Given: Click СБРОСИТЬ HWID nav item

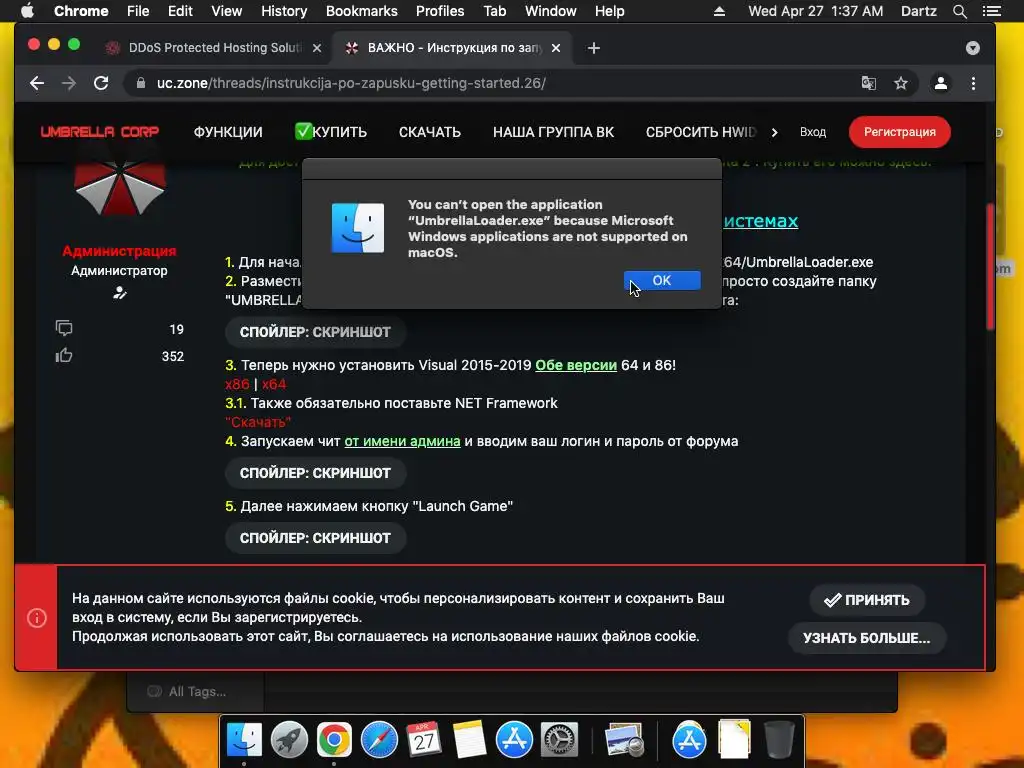Looking at the screenshot, I should point(701,132).
